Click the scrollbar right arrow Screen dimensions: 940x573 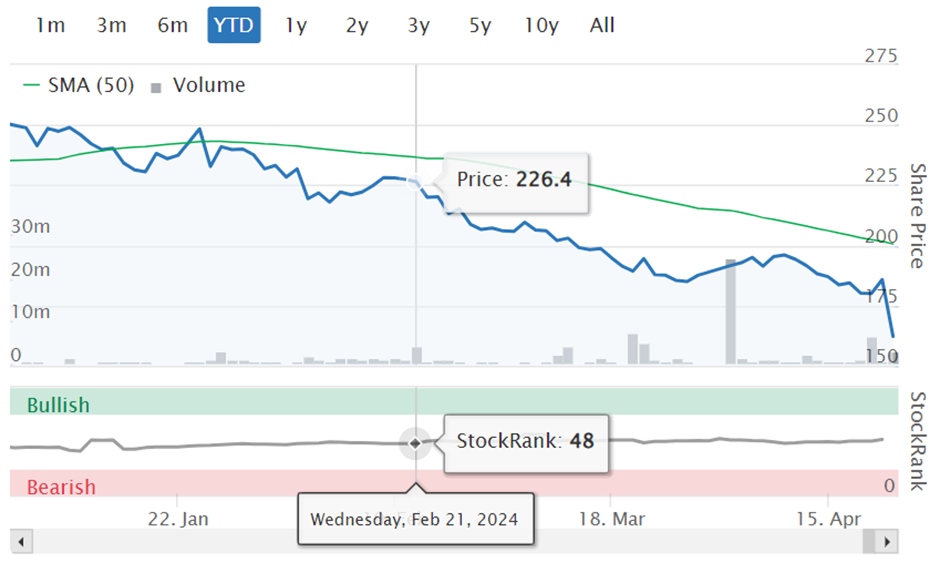pyautogui.click(x=887, y=542)
